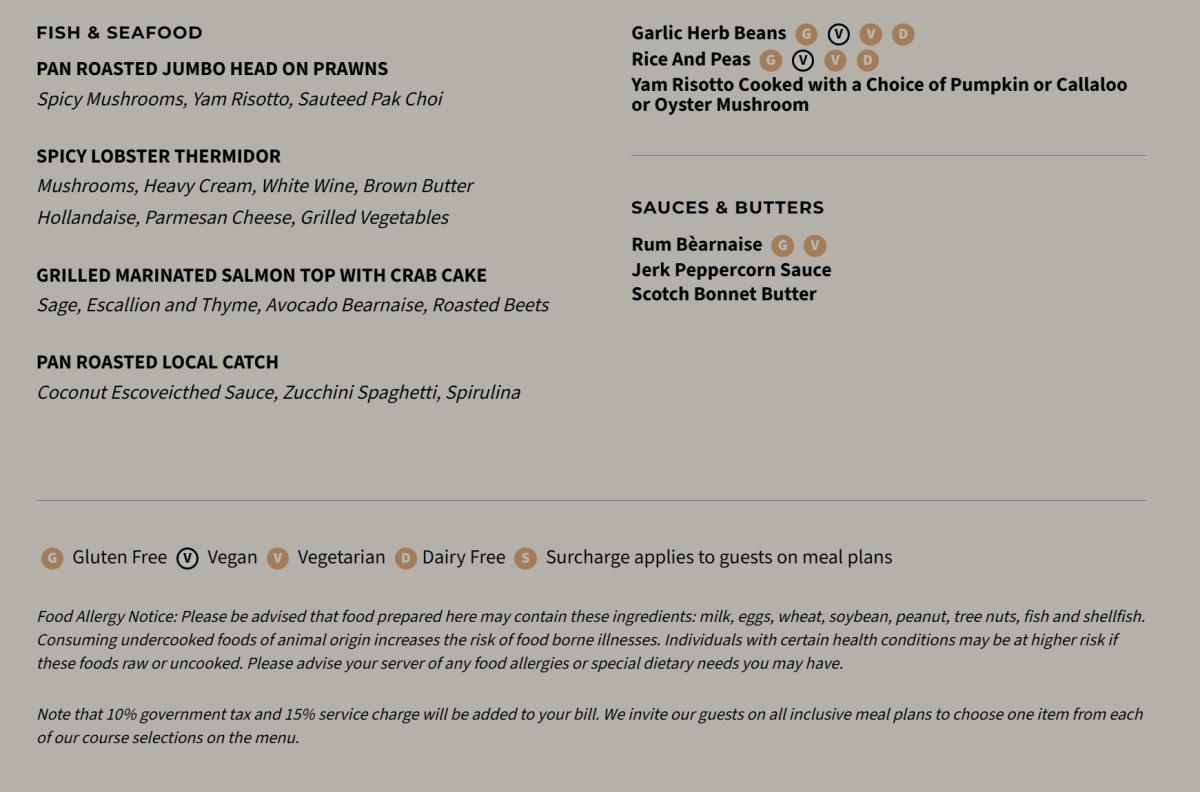Select the Scotch Bonnet Butter item

pos(724,294)
